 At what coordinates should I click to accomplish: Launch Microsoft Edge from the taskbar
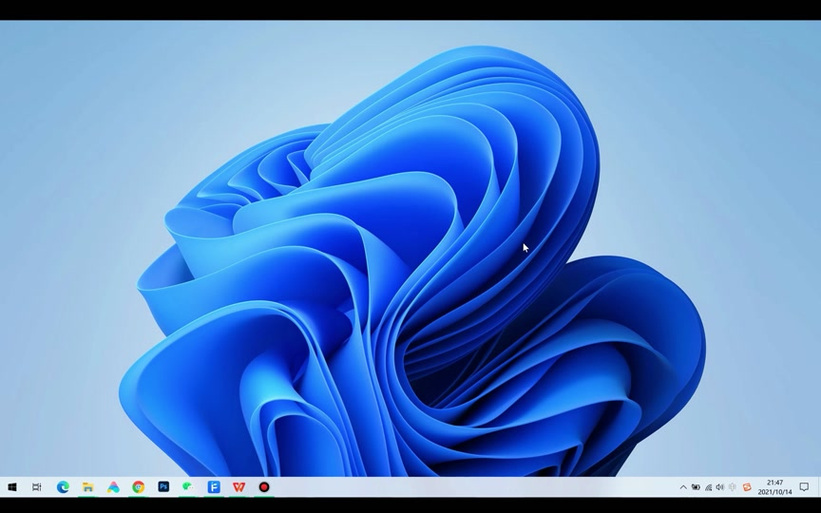click(63, 487)
